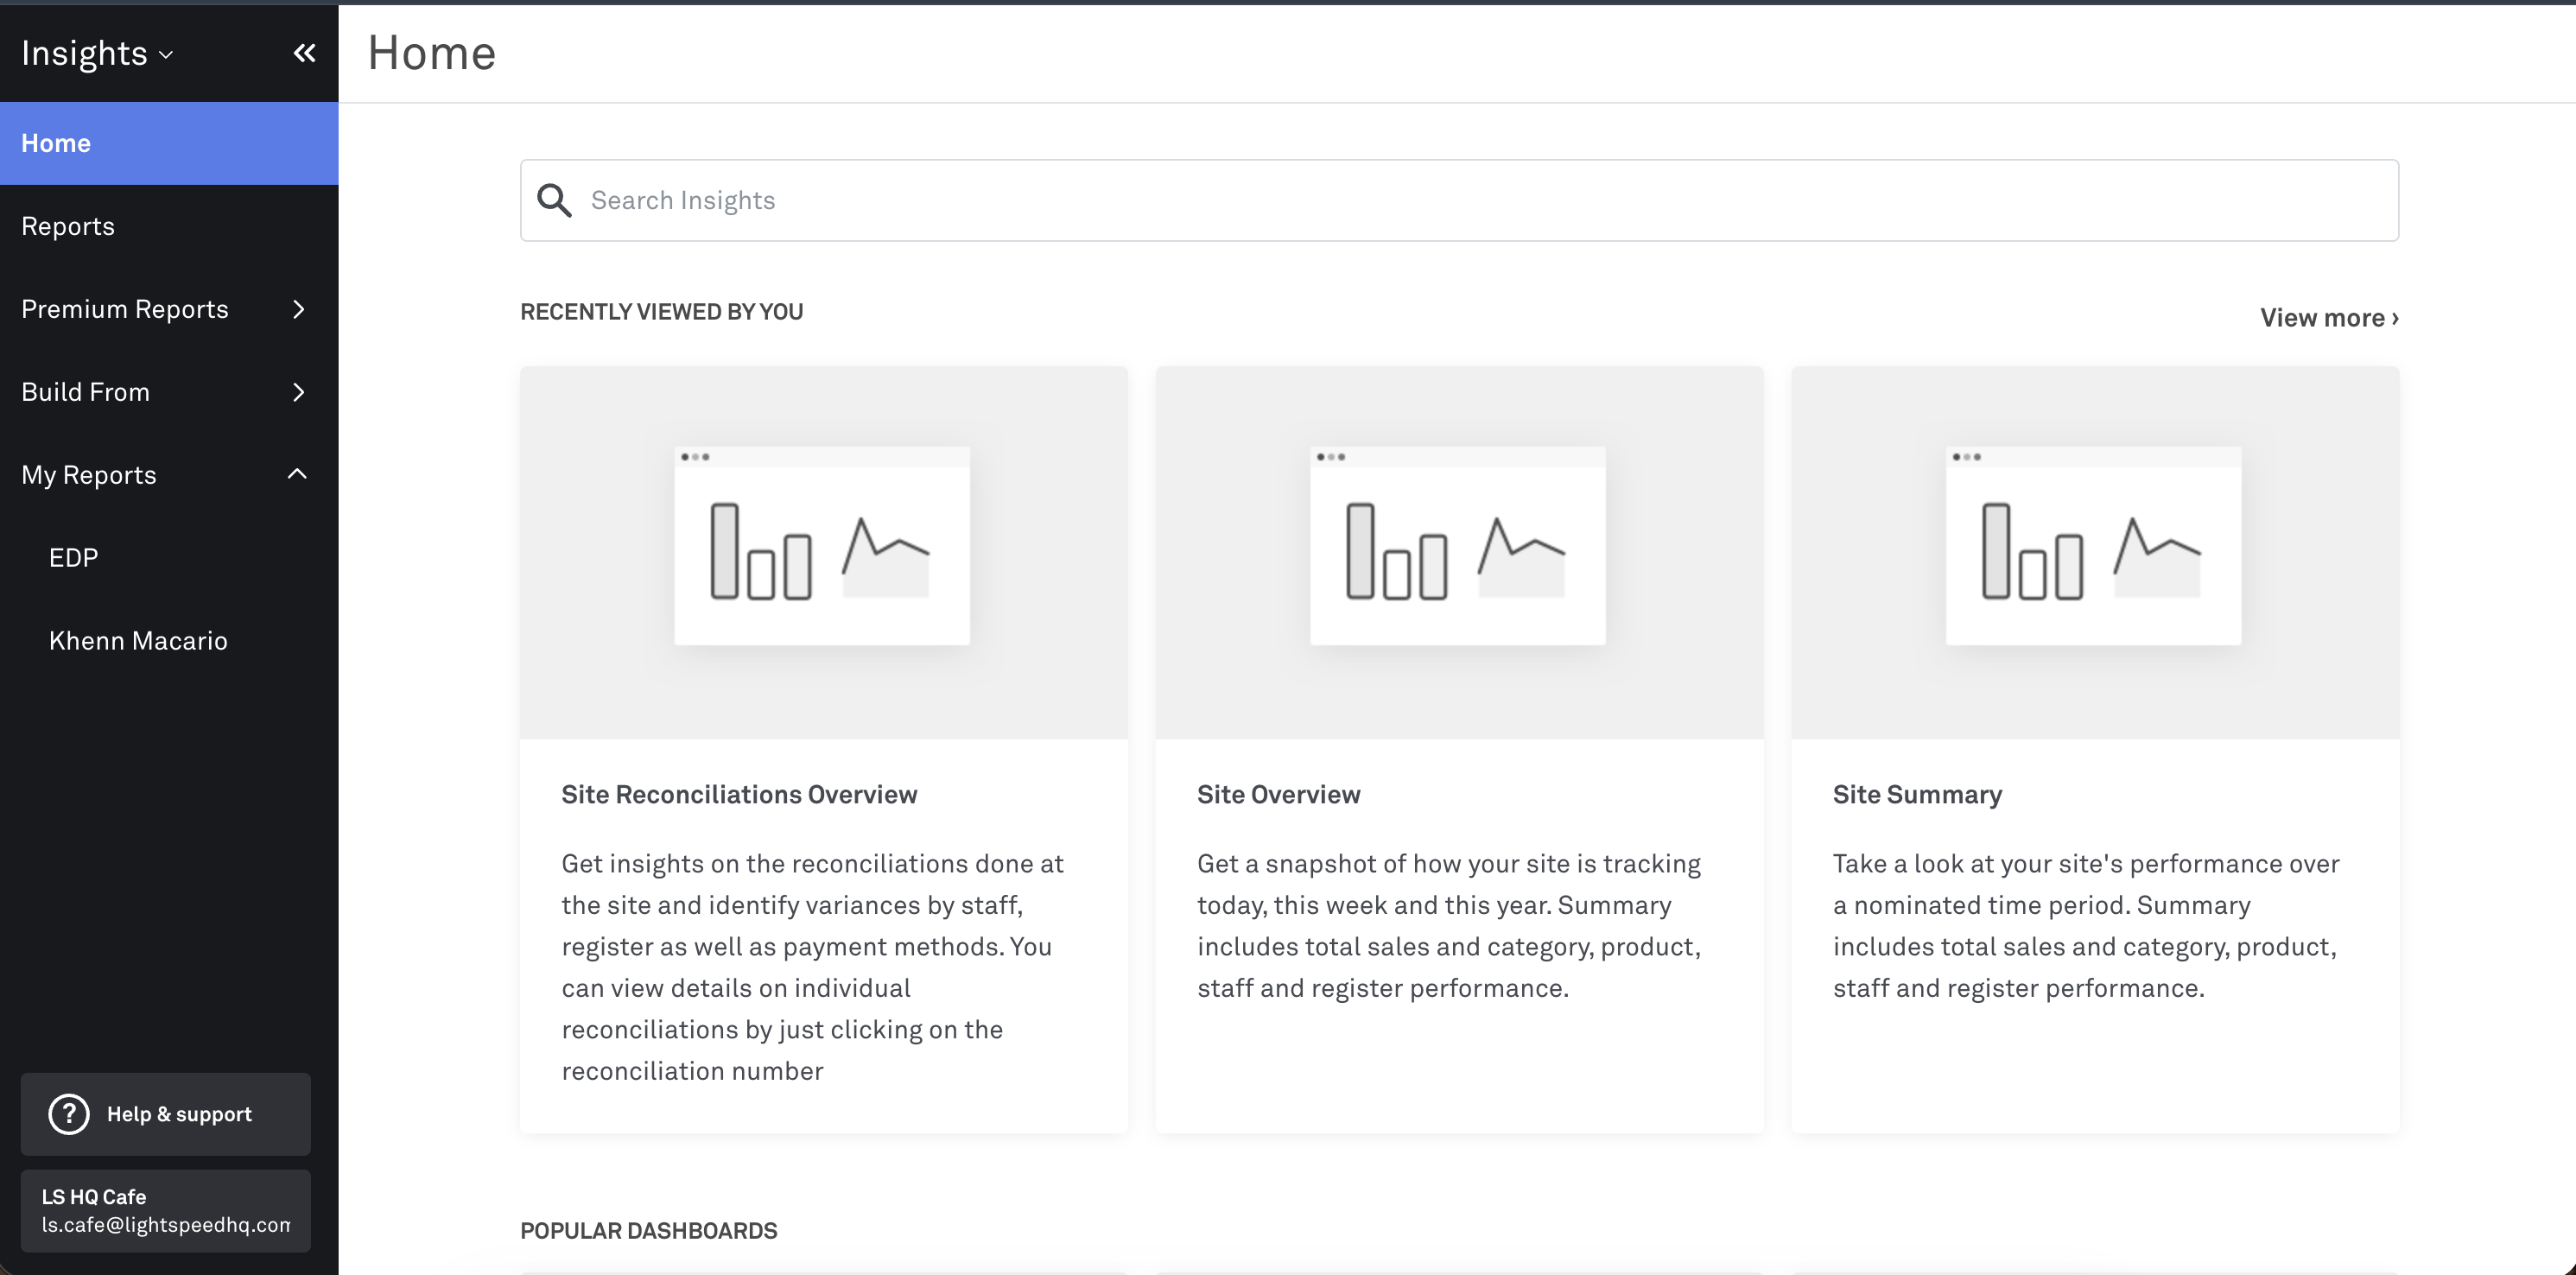
Task: Click the search magnifier icon
Action: click(554, 200)
